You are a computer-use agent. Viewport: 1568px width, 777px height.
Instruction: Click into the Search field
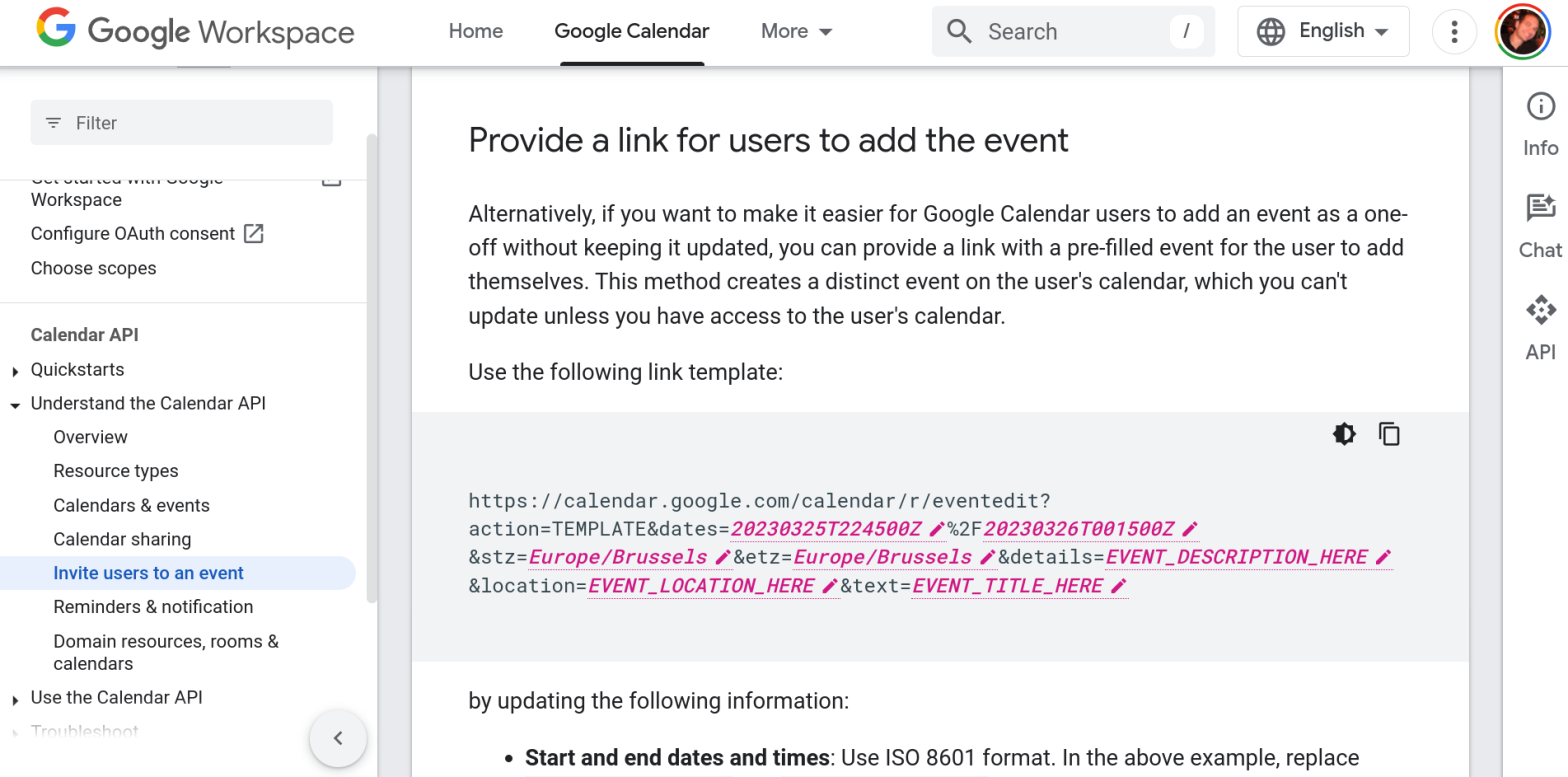point(1074,31)
